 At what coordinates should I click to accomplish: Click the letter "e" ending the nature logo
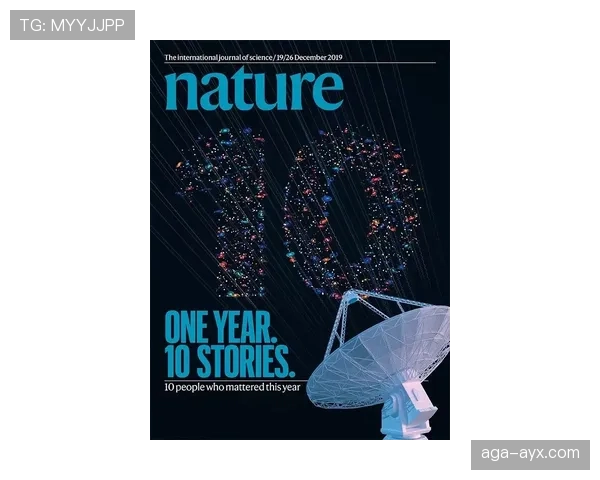click(328, 91)
